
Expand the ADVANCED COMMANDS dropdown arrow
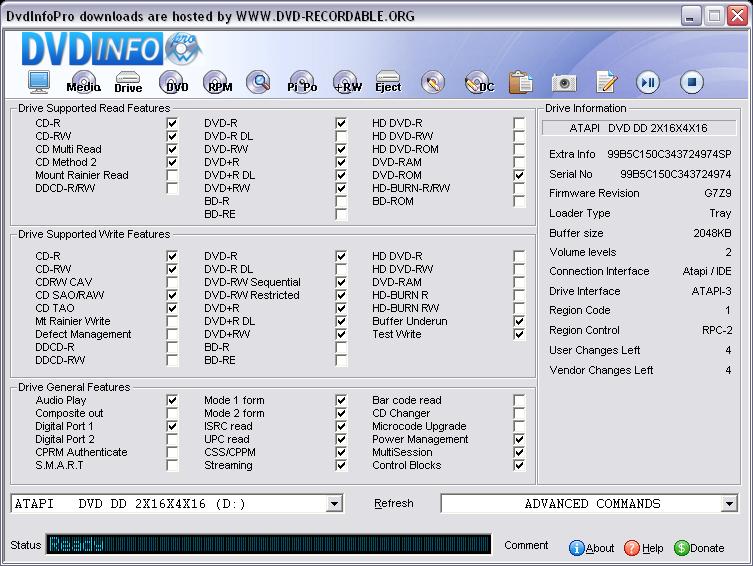pyautogui.click(x=729, y=504)
